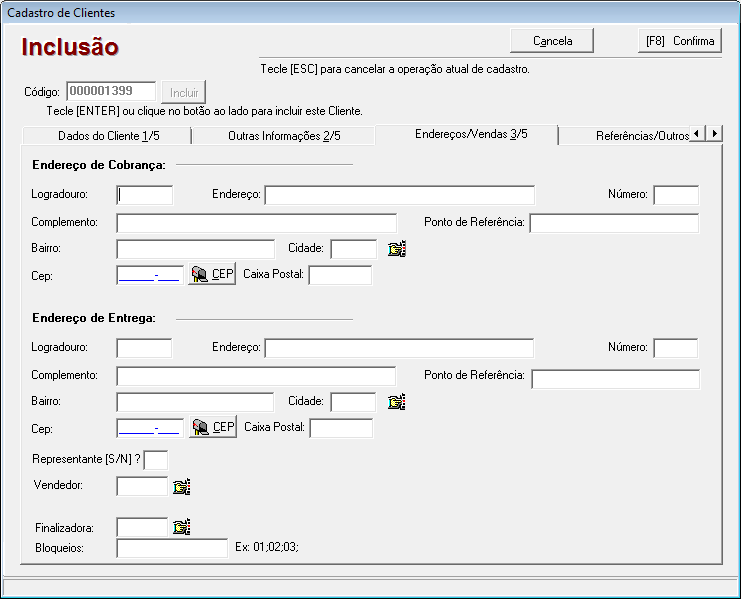Select the Cobrança Número field
The image size is (741, 599).
tap(676, 195)
